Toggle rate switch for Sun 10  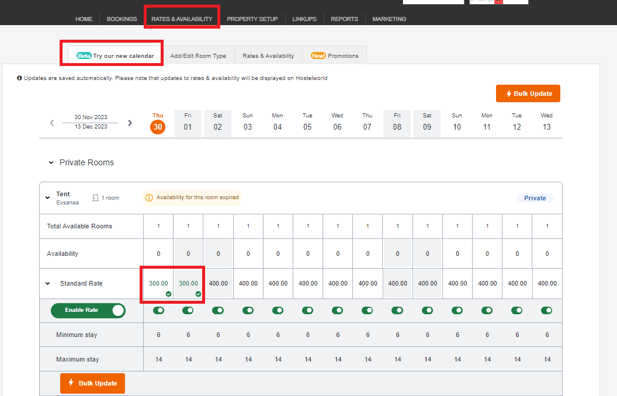coord(457,311)
